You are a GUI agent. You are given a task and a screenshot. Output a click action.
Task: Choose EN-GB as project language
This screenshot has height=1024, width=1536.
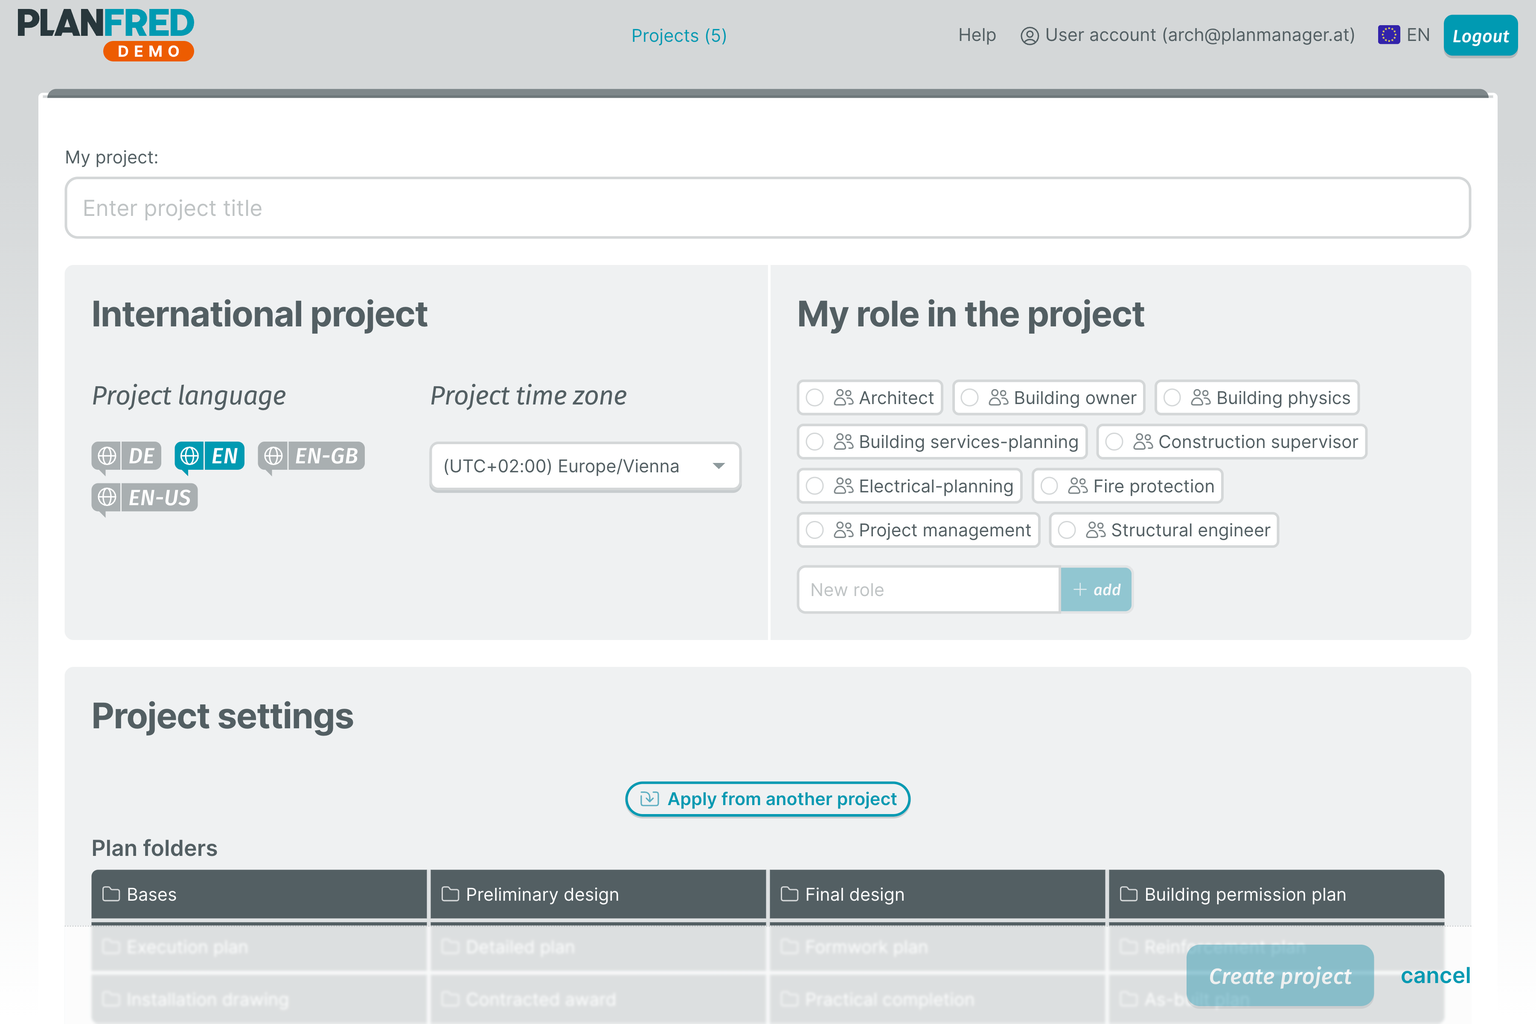[311, 456]
